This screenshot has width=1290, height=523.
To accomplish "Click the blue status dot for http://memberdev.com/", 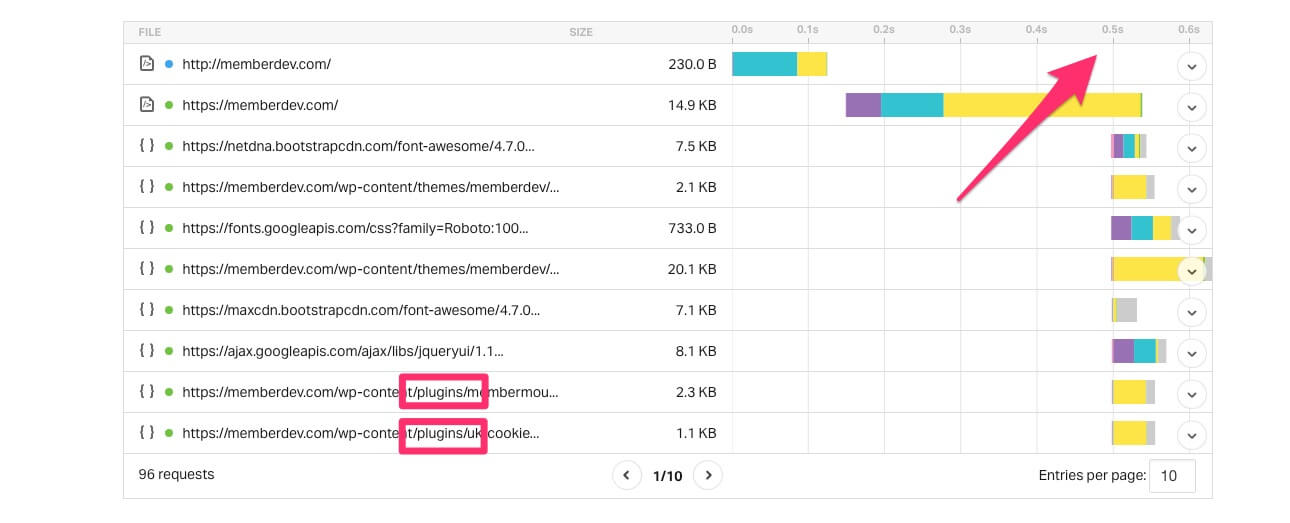I will [169, 64].
